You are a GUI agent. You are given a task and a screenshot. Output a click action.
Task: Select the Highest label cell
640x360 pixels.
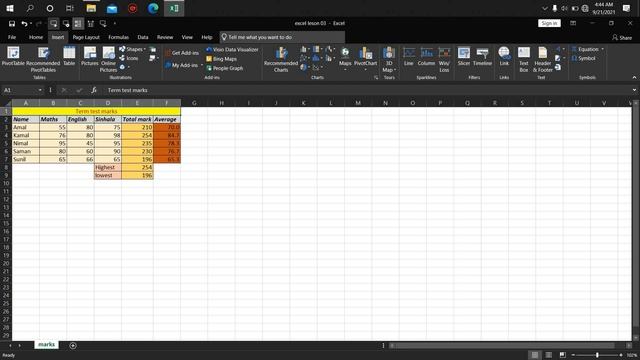tap(108, 167)
